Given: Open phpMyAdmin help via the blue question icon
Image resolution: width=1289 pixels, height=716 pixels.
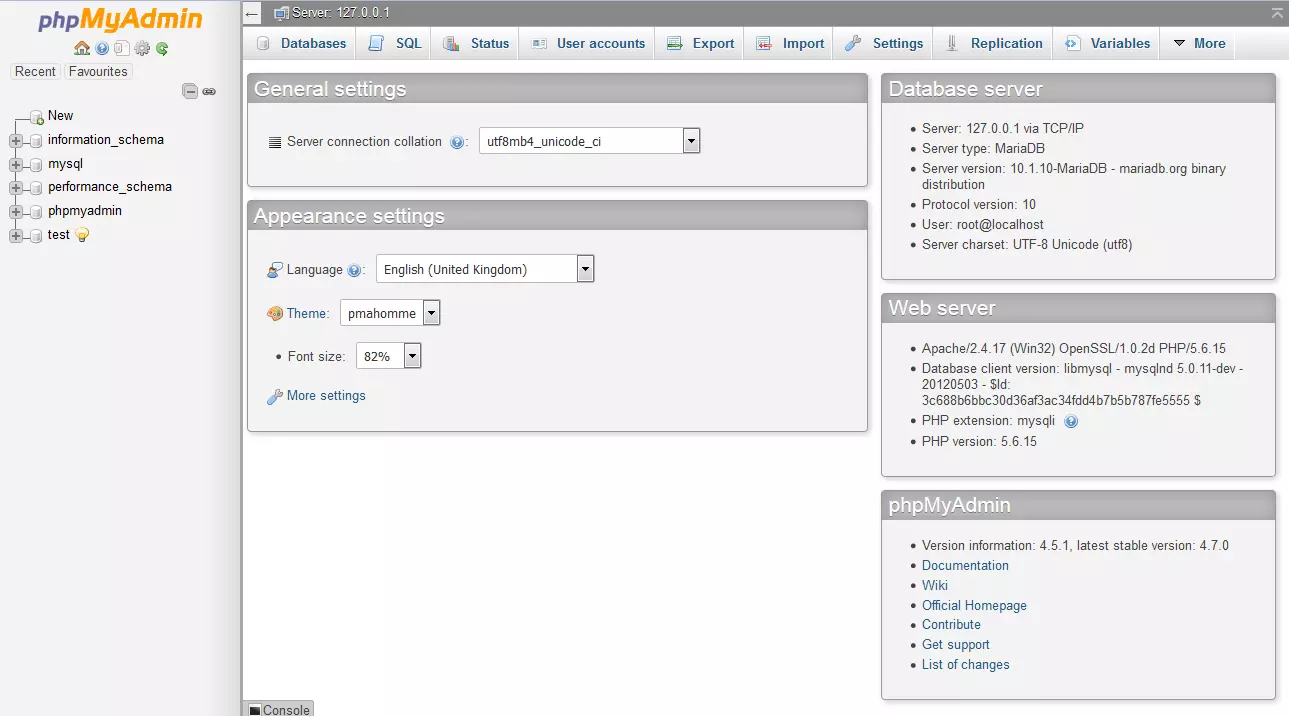Looking at the screenshot, I should coord(101,48).
